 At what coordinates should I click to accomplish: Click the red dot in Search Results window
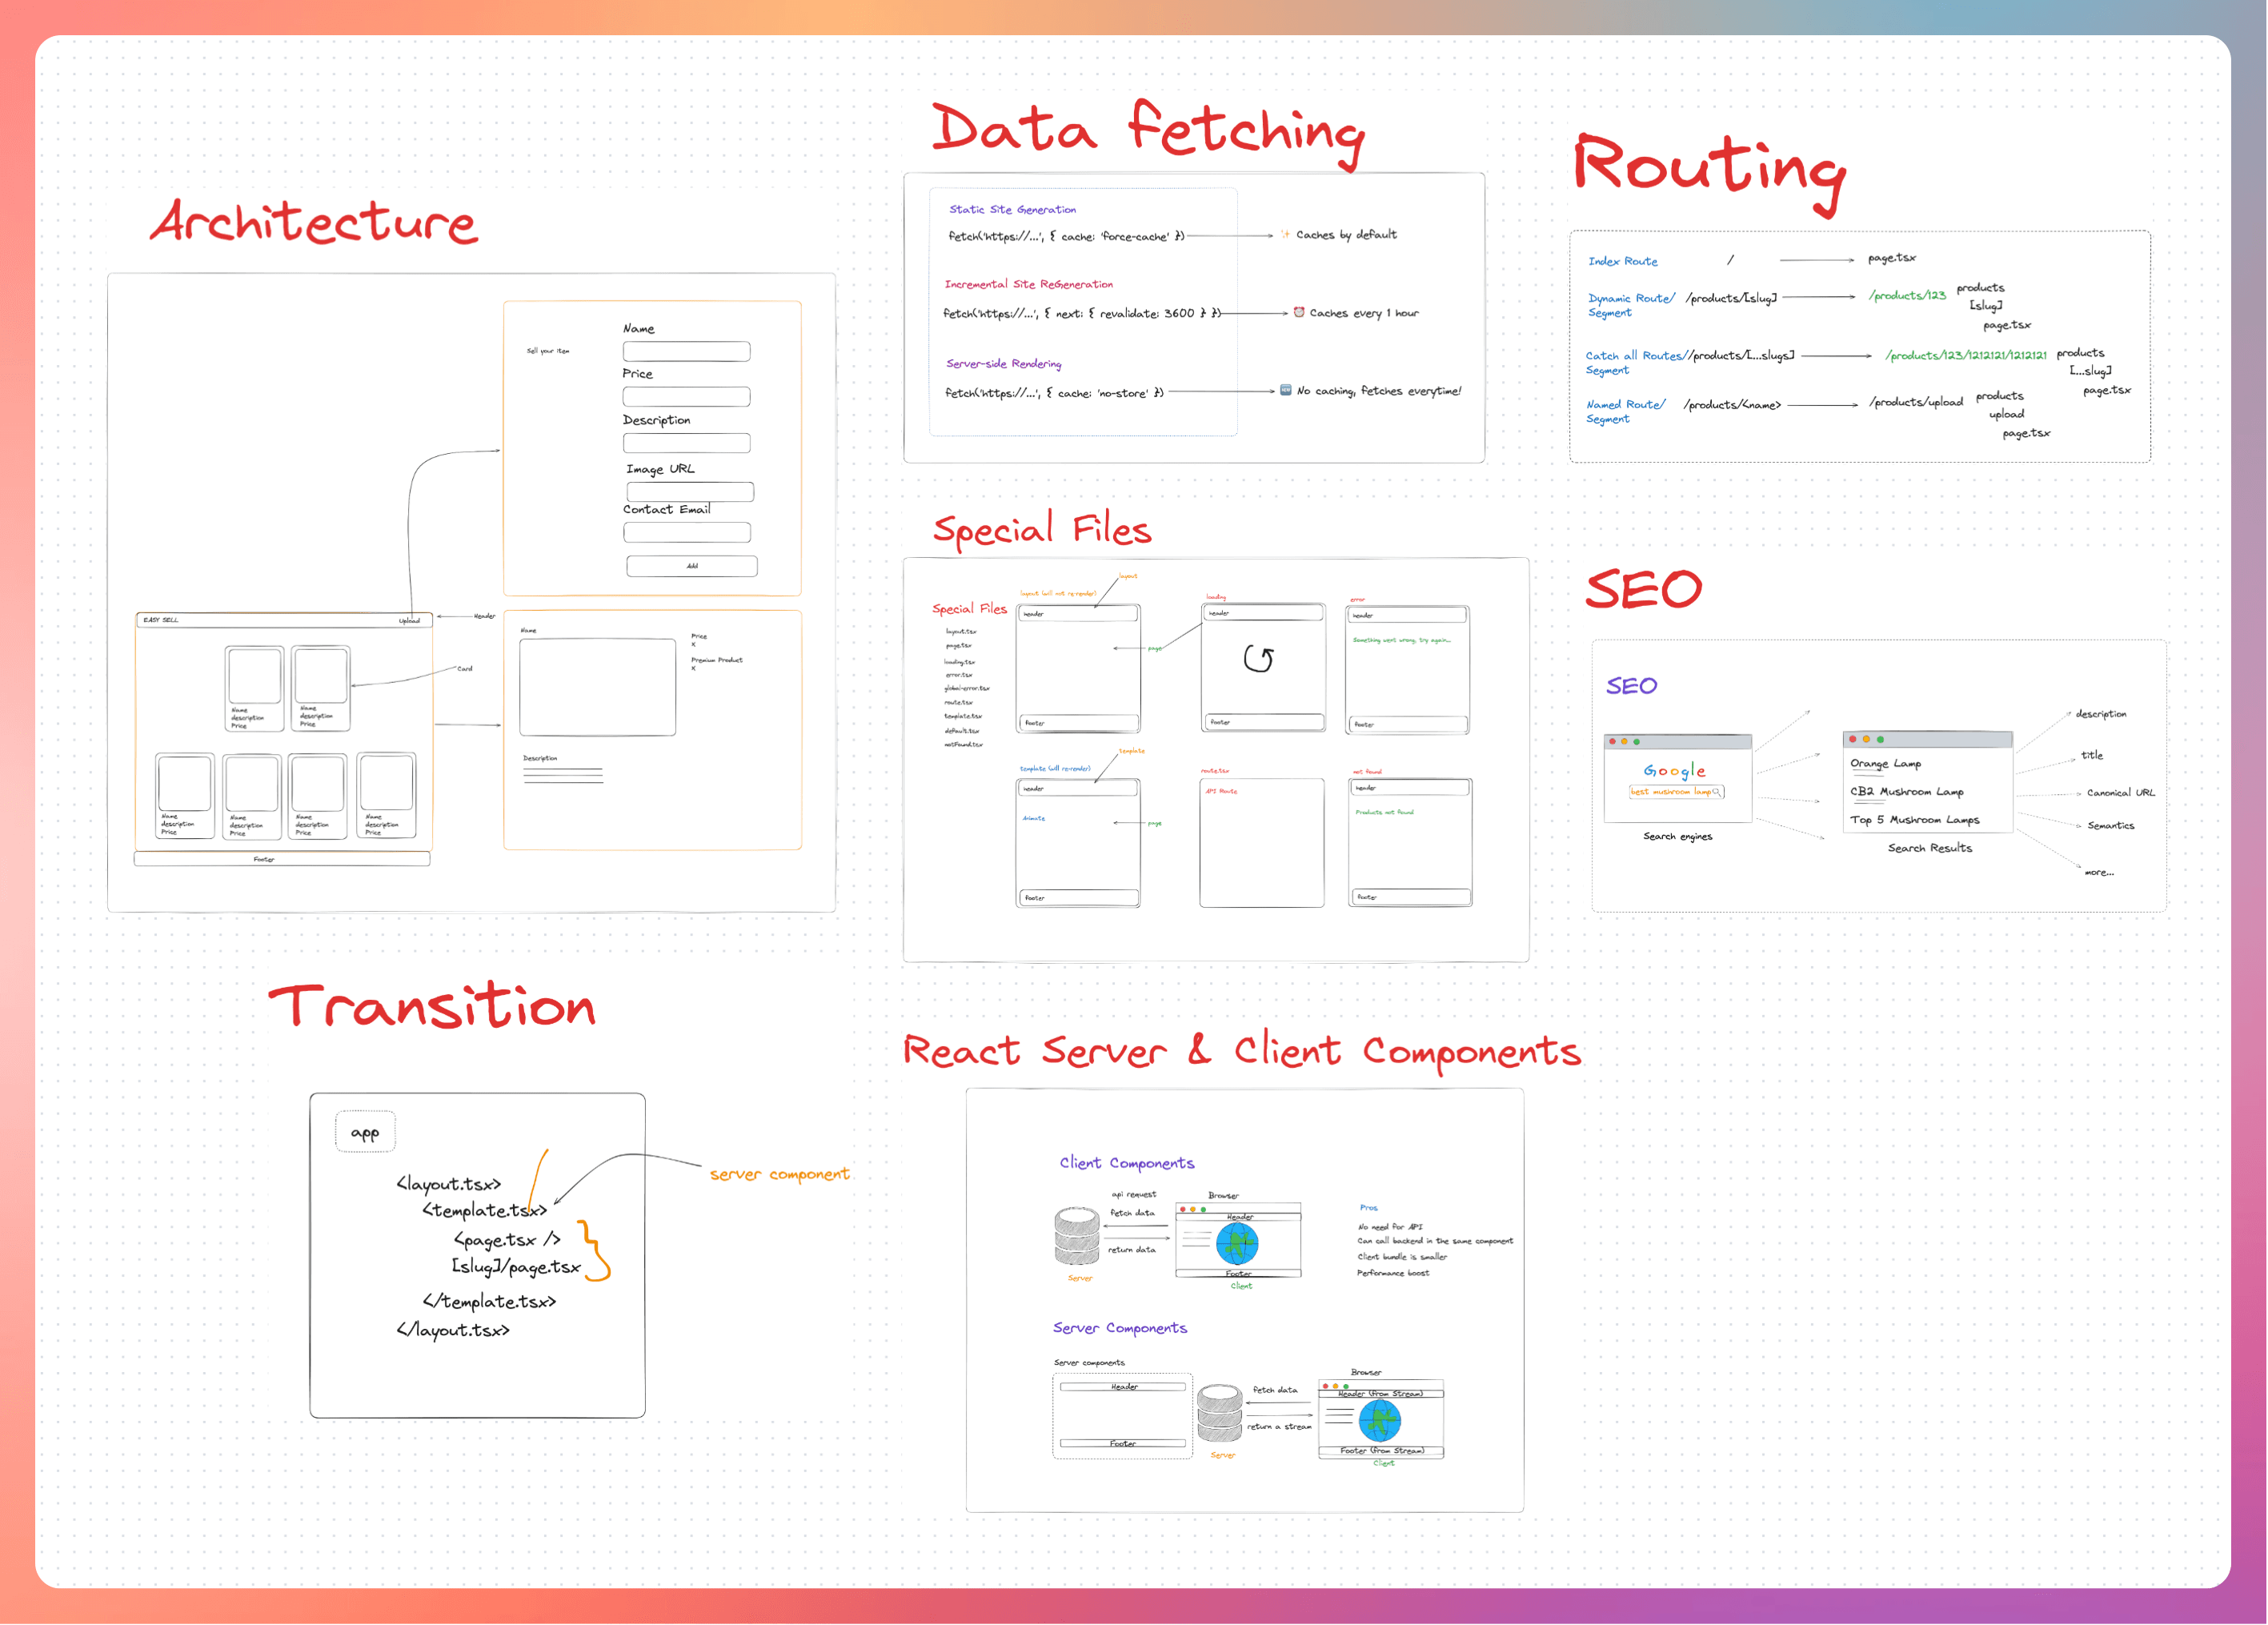click(1852, 739)
